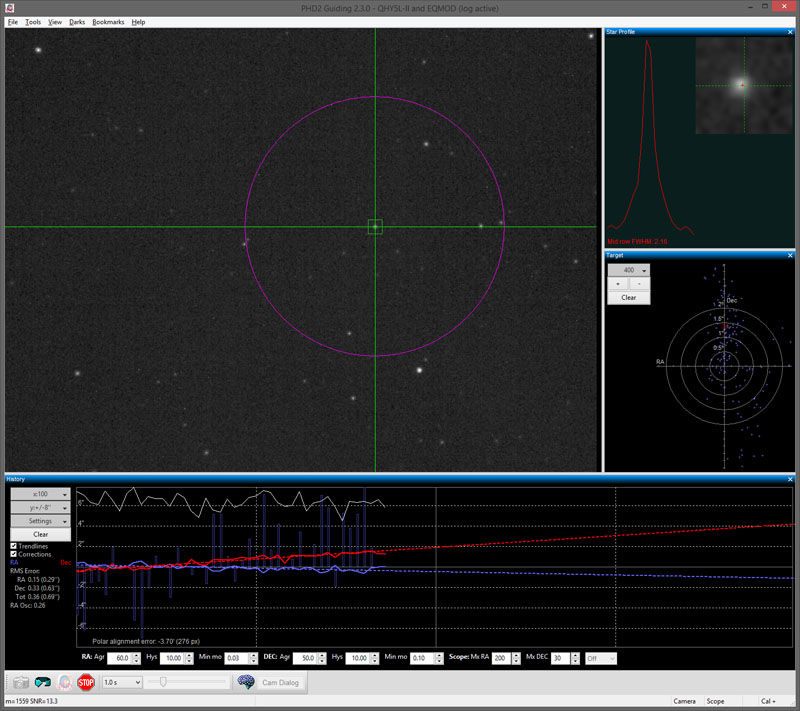Open the exposure time 1.0 s dropdown
800x711 pixels.
(121, 682)
